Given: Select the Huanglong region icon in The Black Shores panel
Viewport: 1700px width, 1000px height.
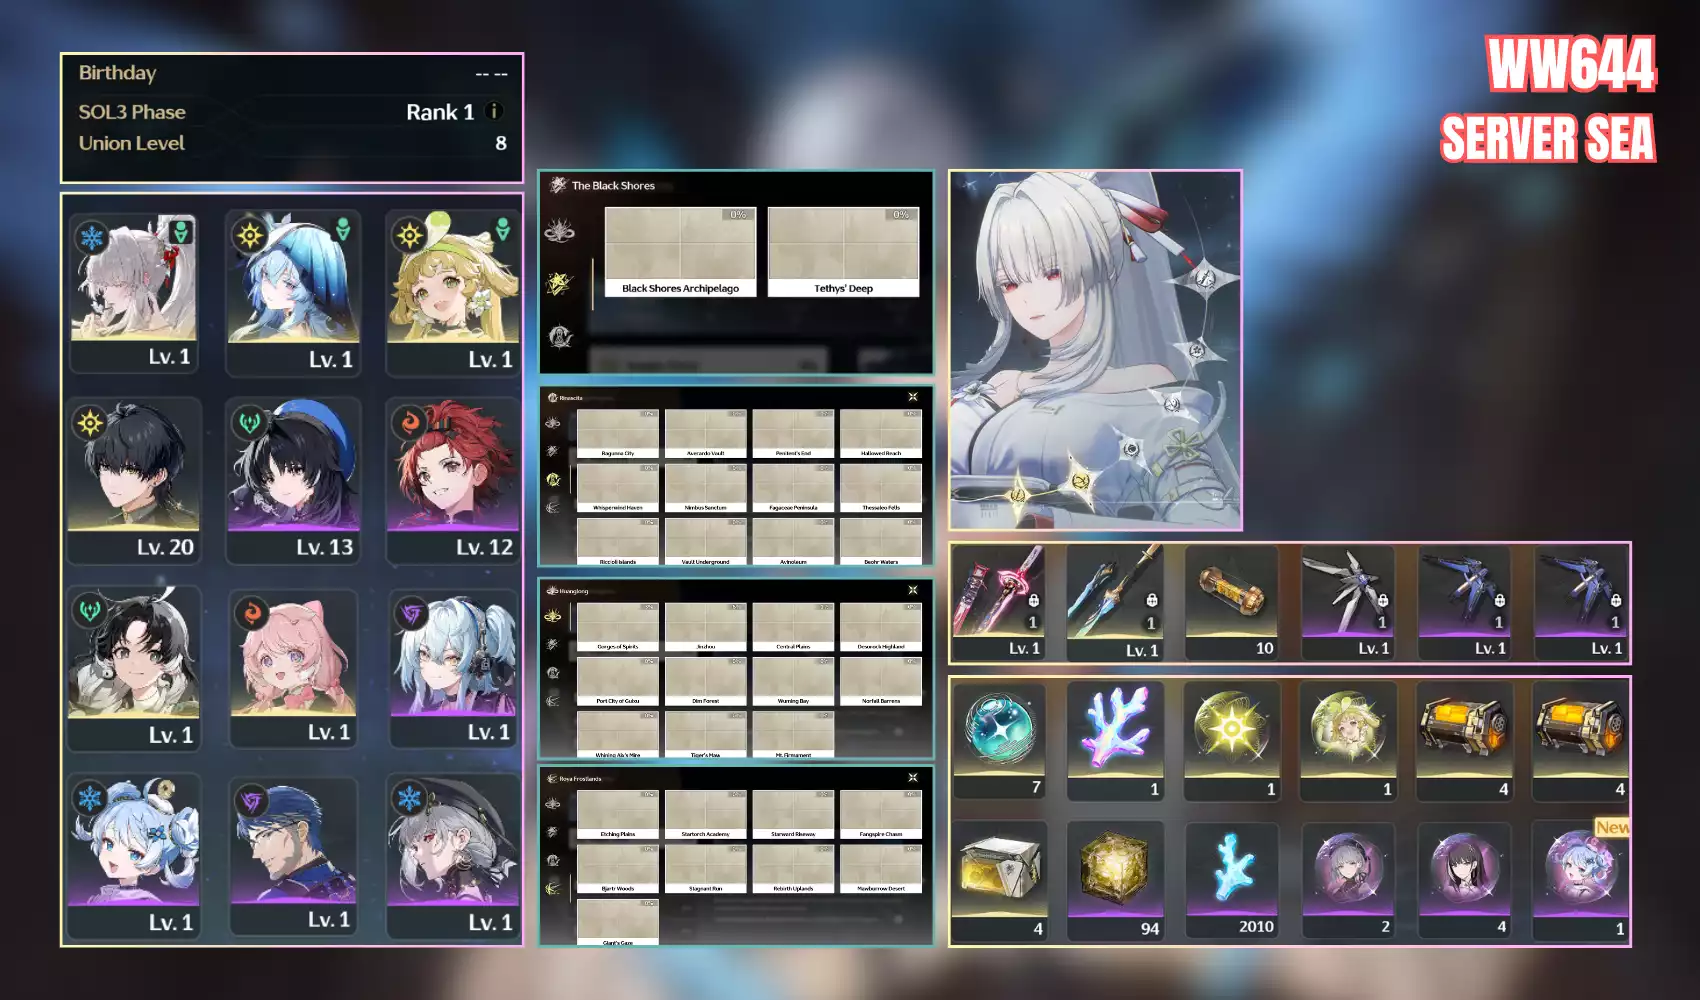Looking at the screenshot, I should coord(559,232).
